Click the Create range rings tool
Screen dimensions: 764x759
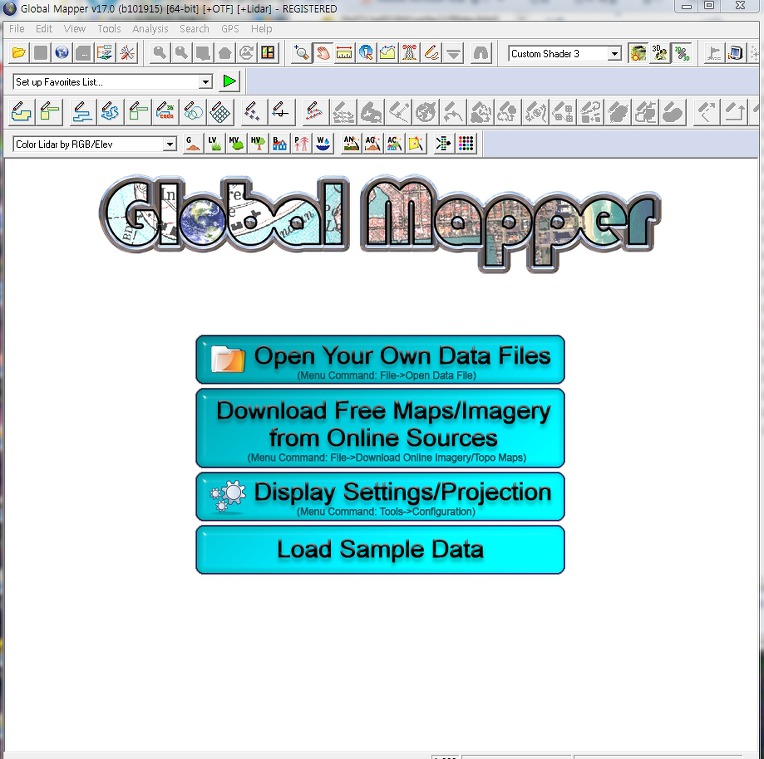[193, 112]
